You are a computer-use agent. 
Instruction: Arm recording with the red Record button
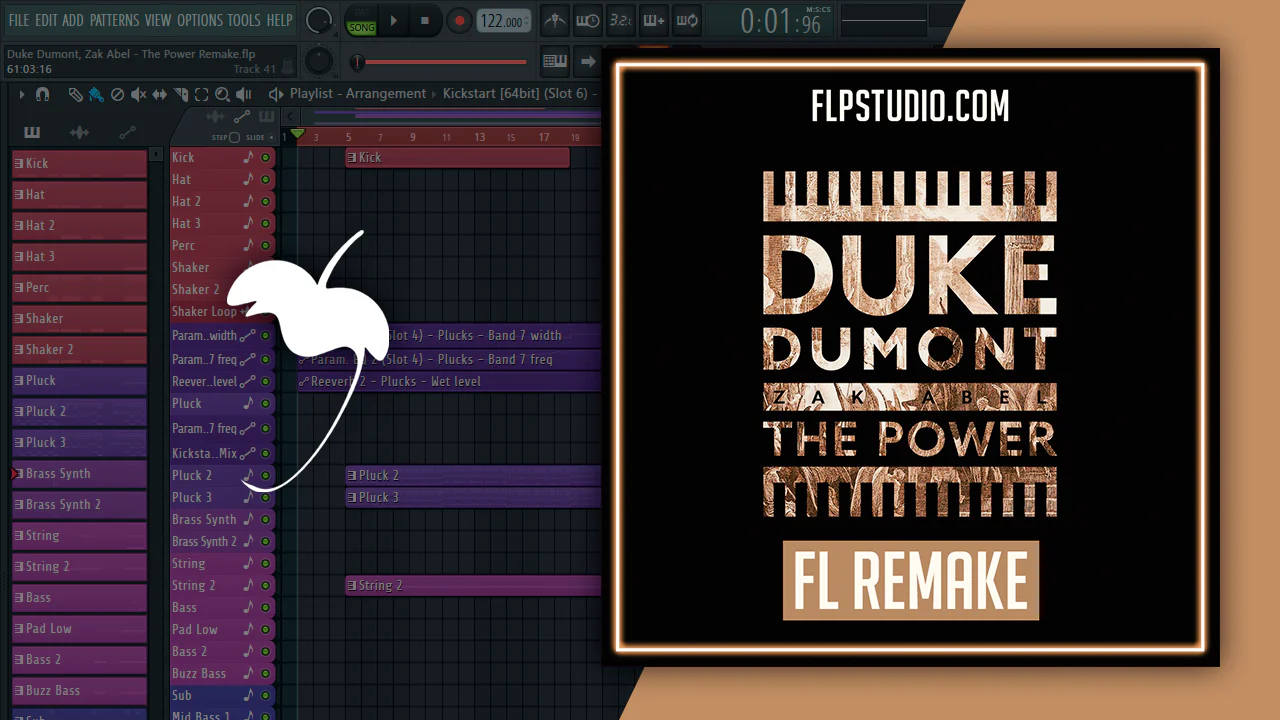click(459, 20)
